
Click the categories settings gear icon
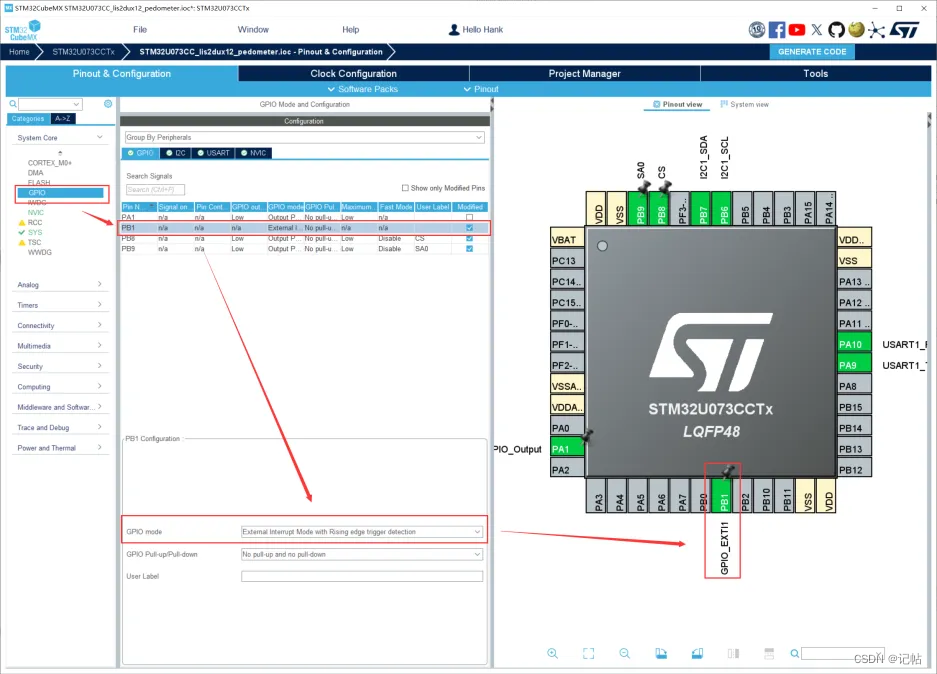108,103
